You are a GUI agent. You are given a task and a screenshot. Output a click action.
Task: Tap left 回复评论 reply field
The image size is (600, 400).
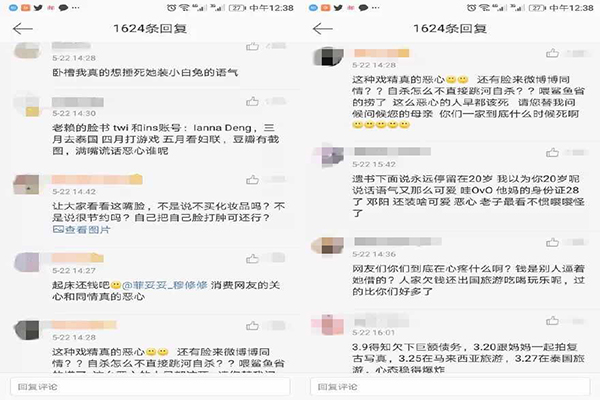pos(150,387)
